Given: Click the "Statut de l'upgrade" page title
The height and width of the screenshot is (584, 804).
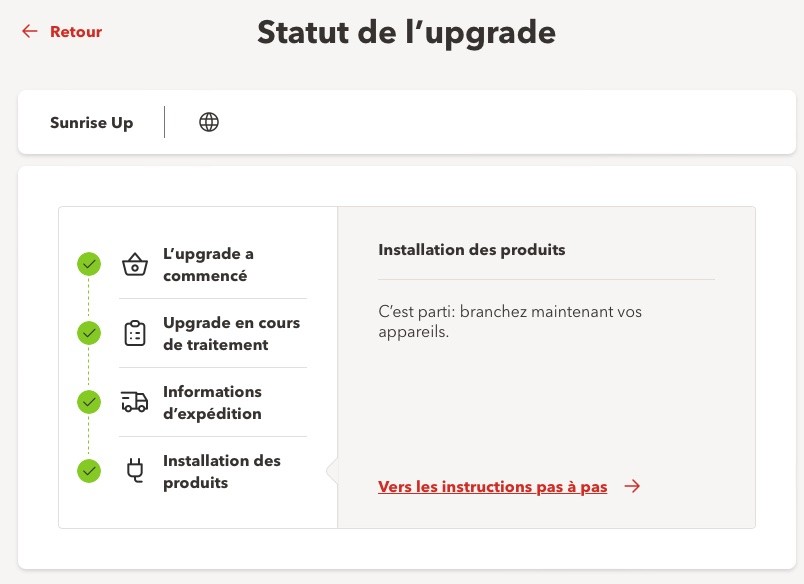Looking at the screenshot, I should 406,32.
